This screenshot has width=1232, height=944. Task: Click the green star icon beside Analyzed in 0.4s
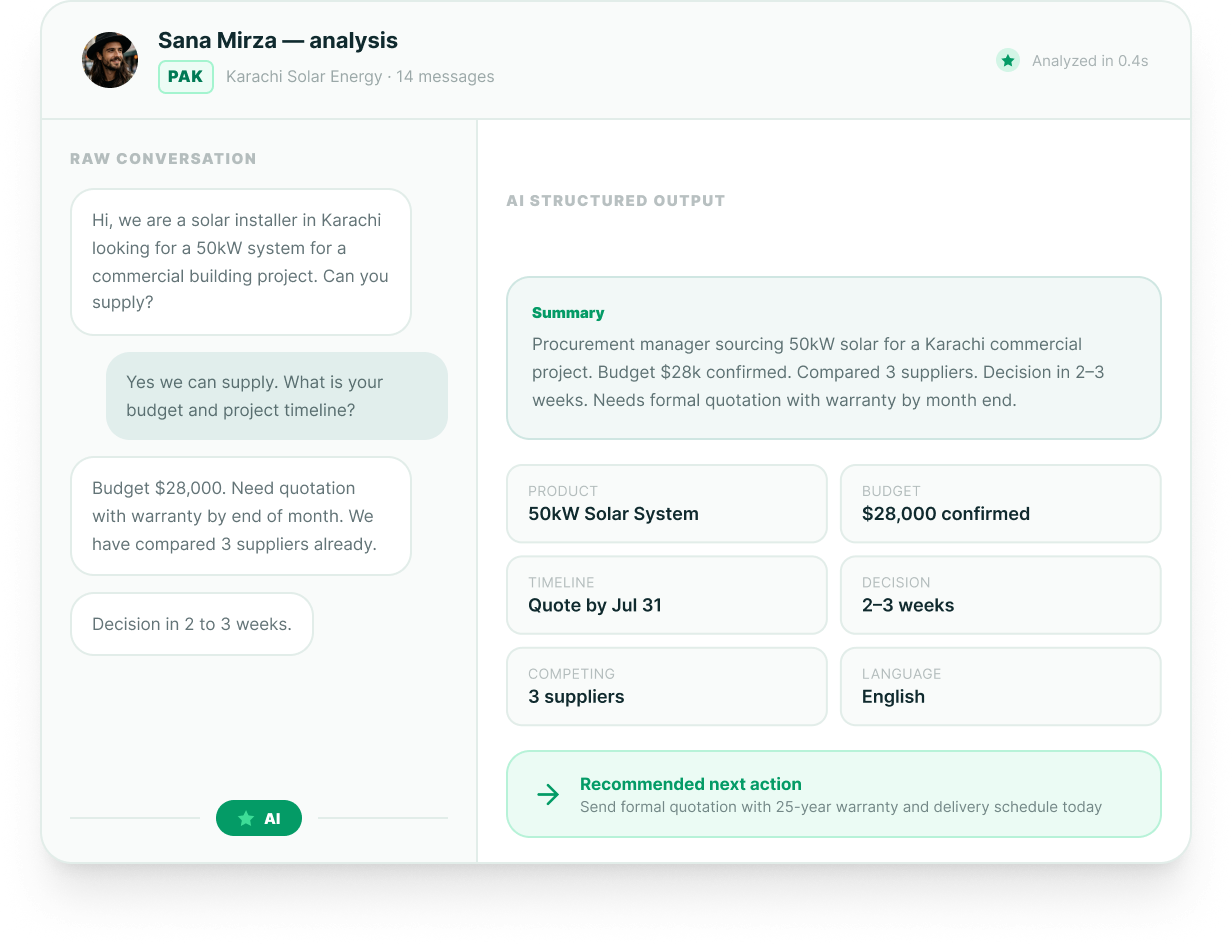tap(1008, 61)
